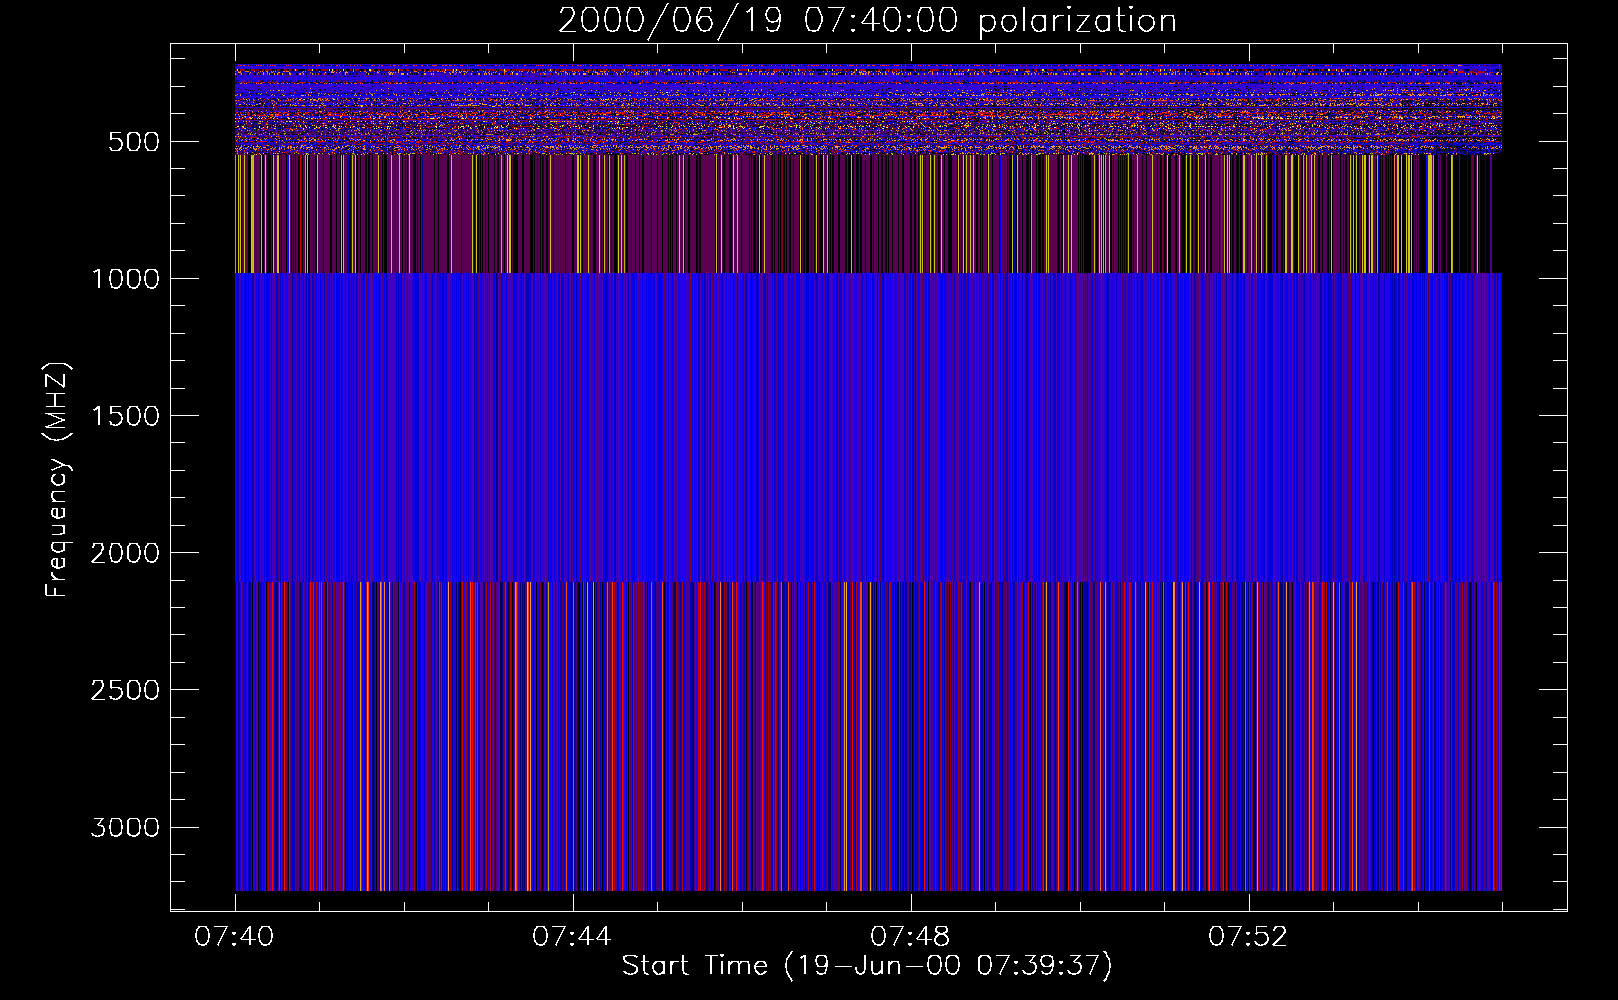Screen dimensions: 1618x1000
Task: Click the 07:40 time tick label
Action: tap(235, 937)
